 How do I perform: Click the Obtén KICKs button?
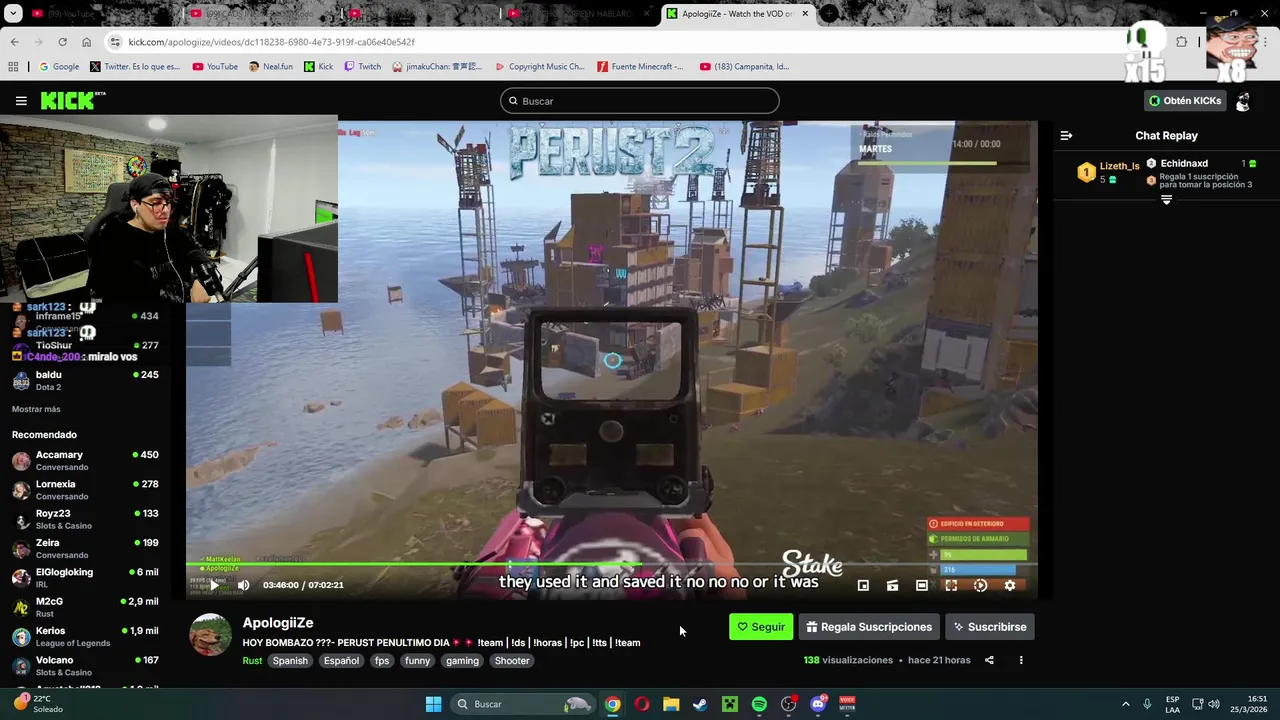coord(1185,101)
